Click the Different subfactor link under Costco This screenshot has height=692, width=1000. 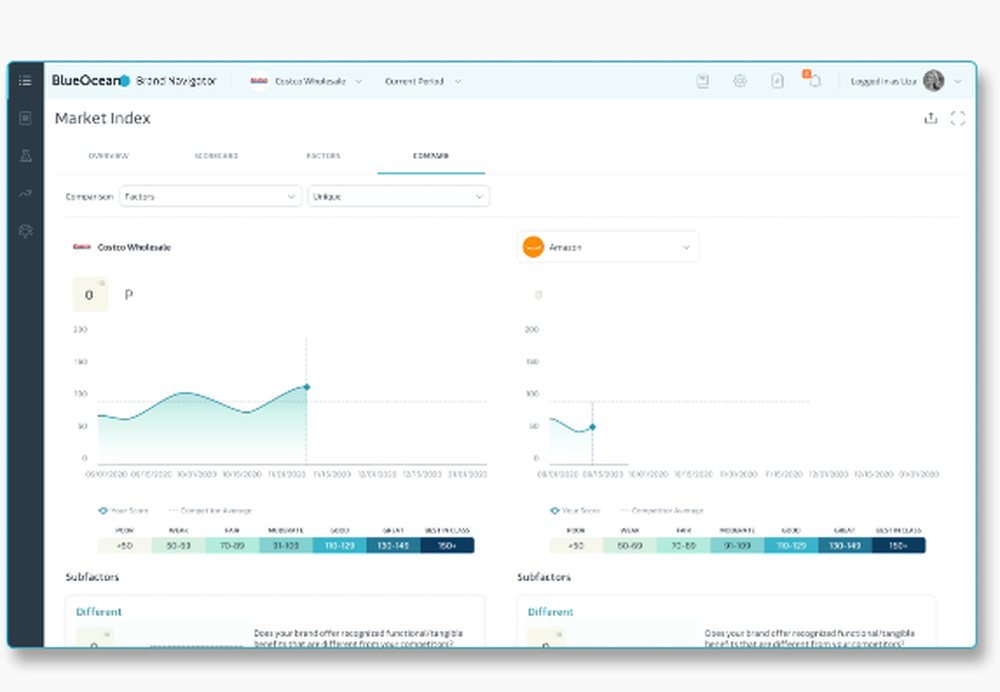click(99, 612)
